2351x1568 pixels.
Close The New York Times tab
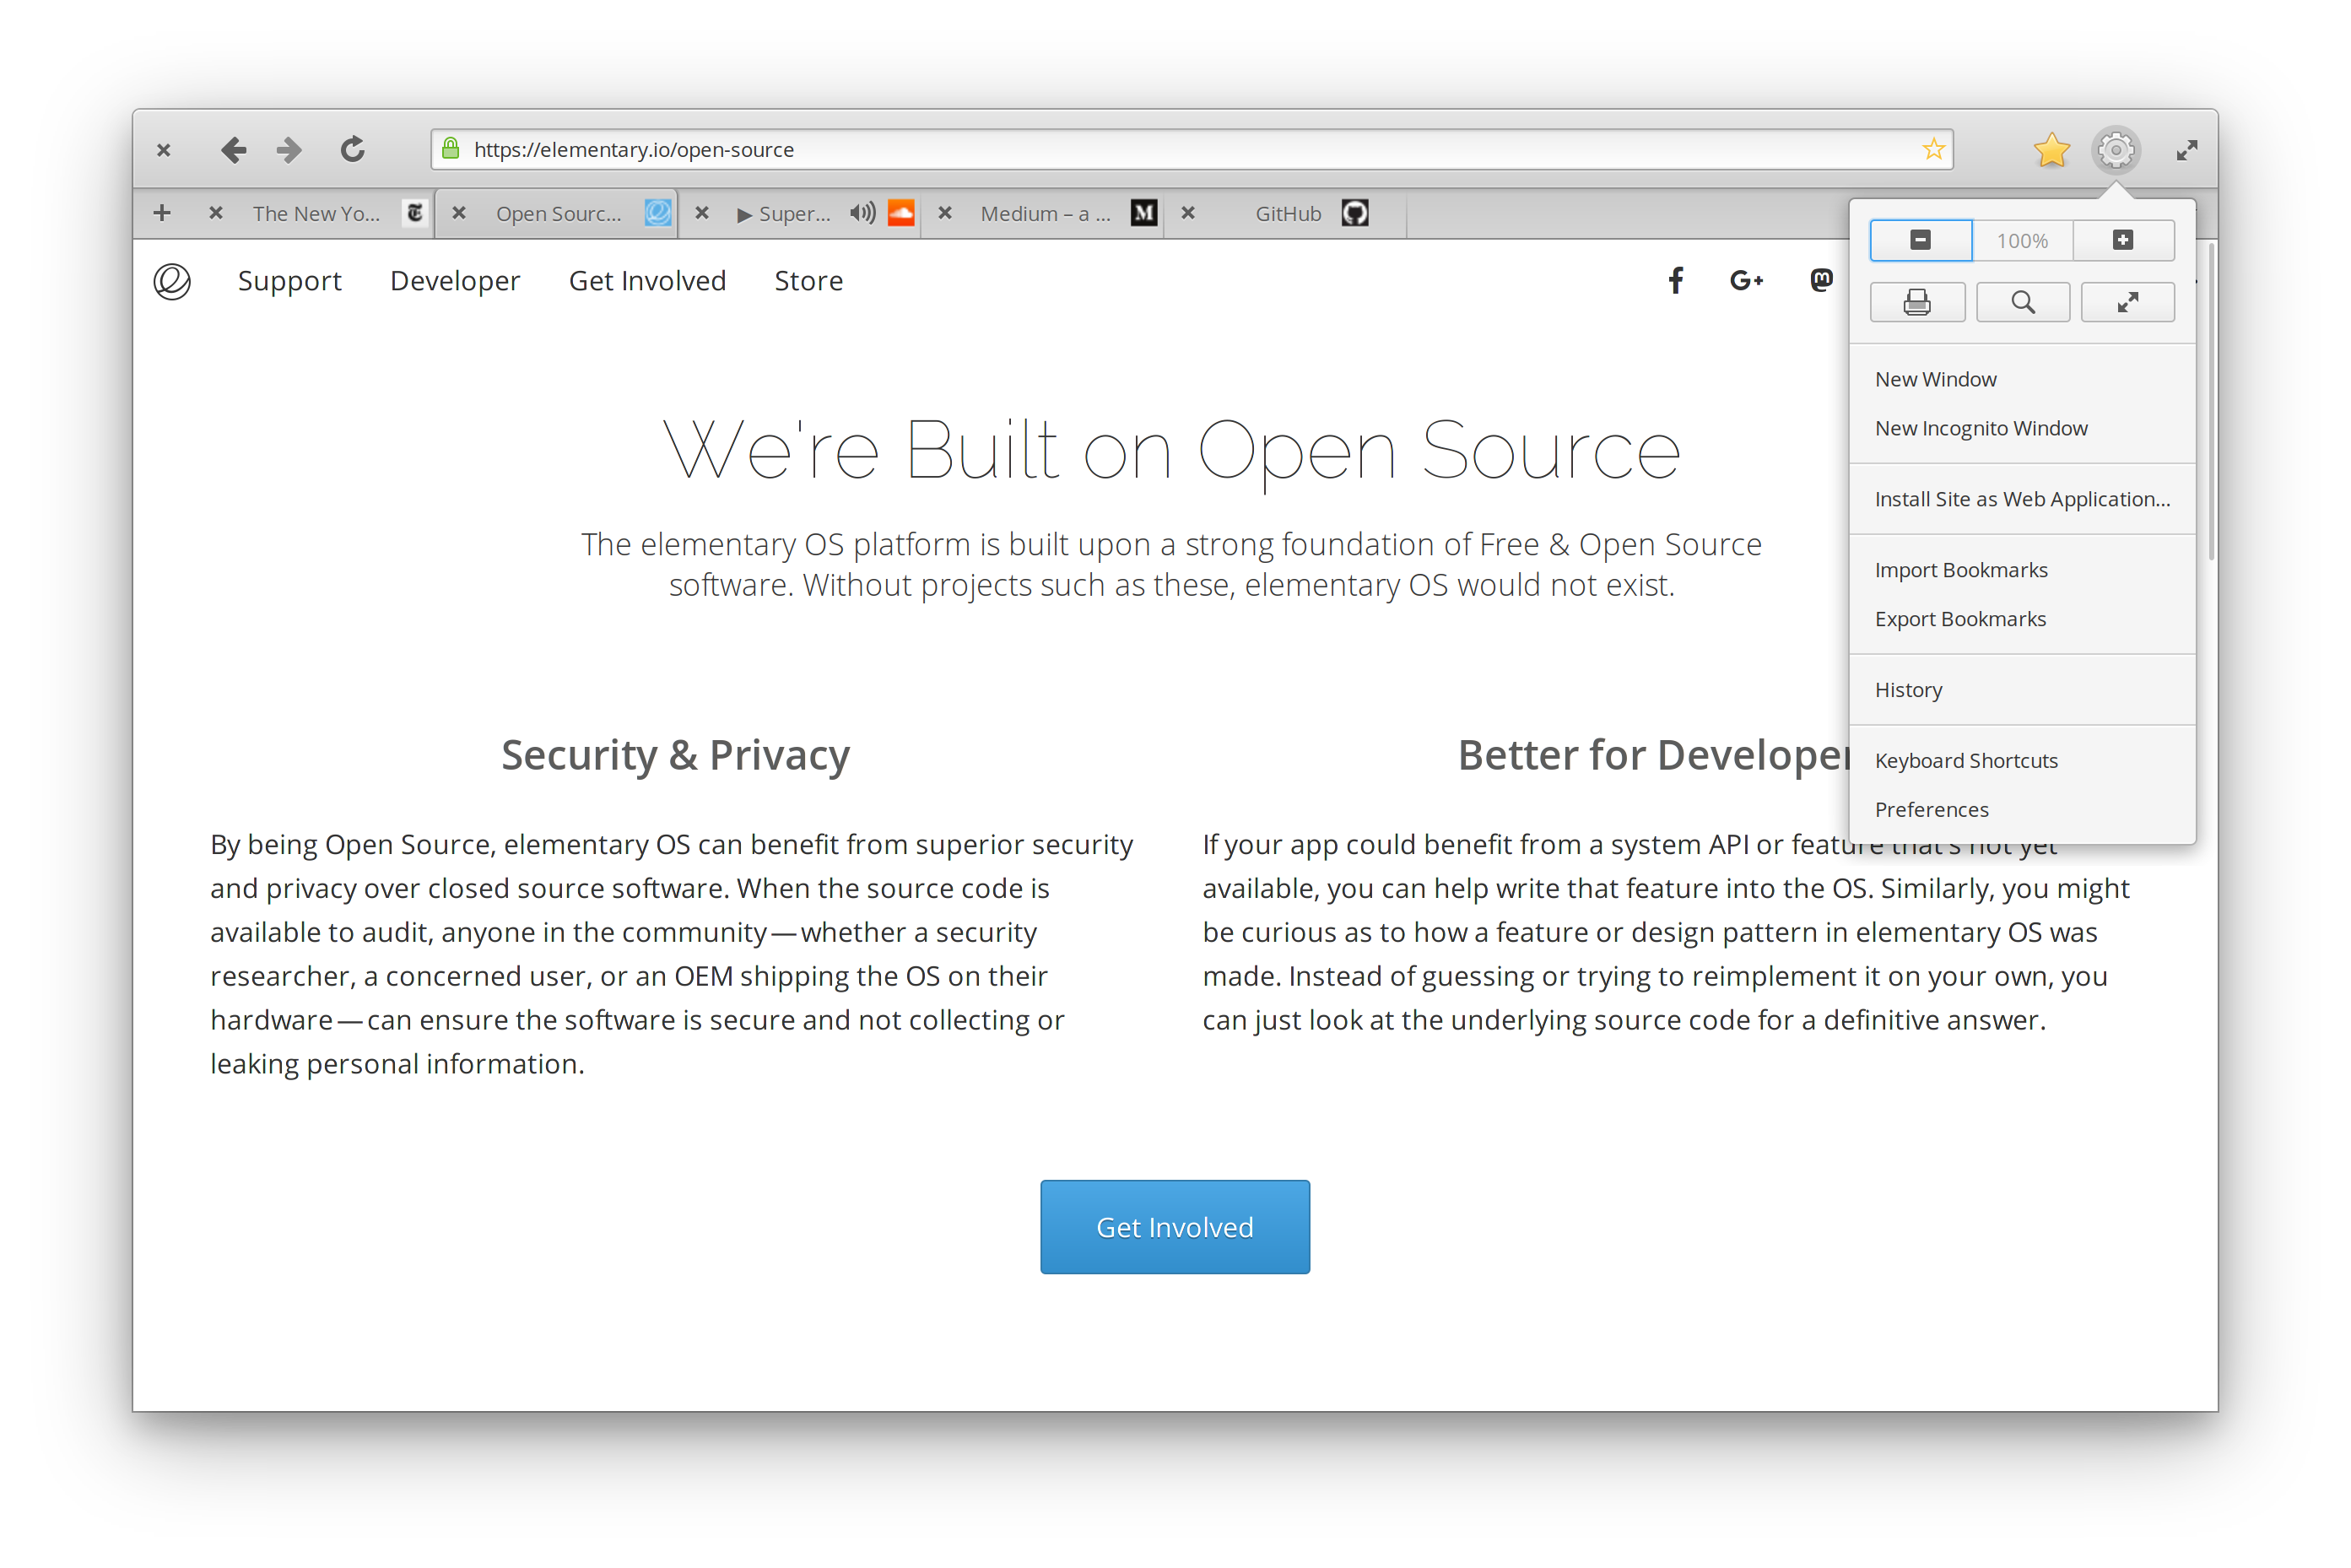click(x=215, y=213)
